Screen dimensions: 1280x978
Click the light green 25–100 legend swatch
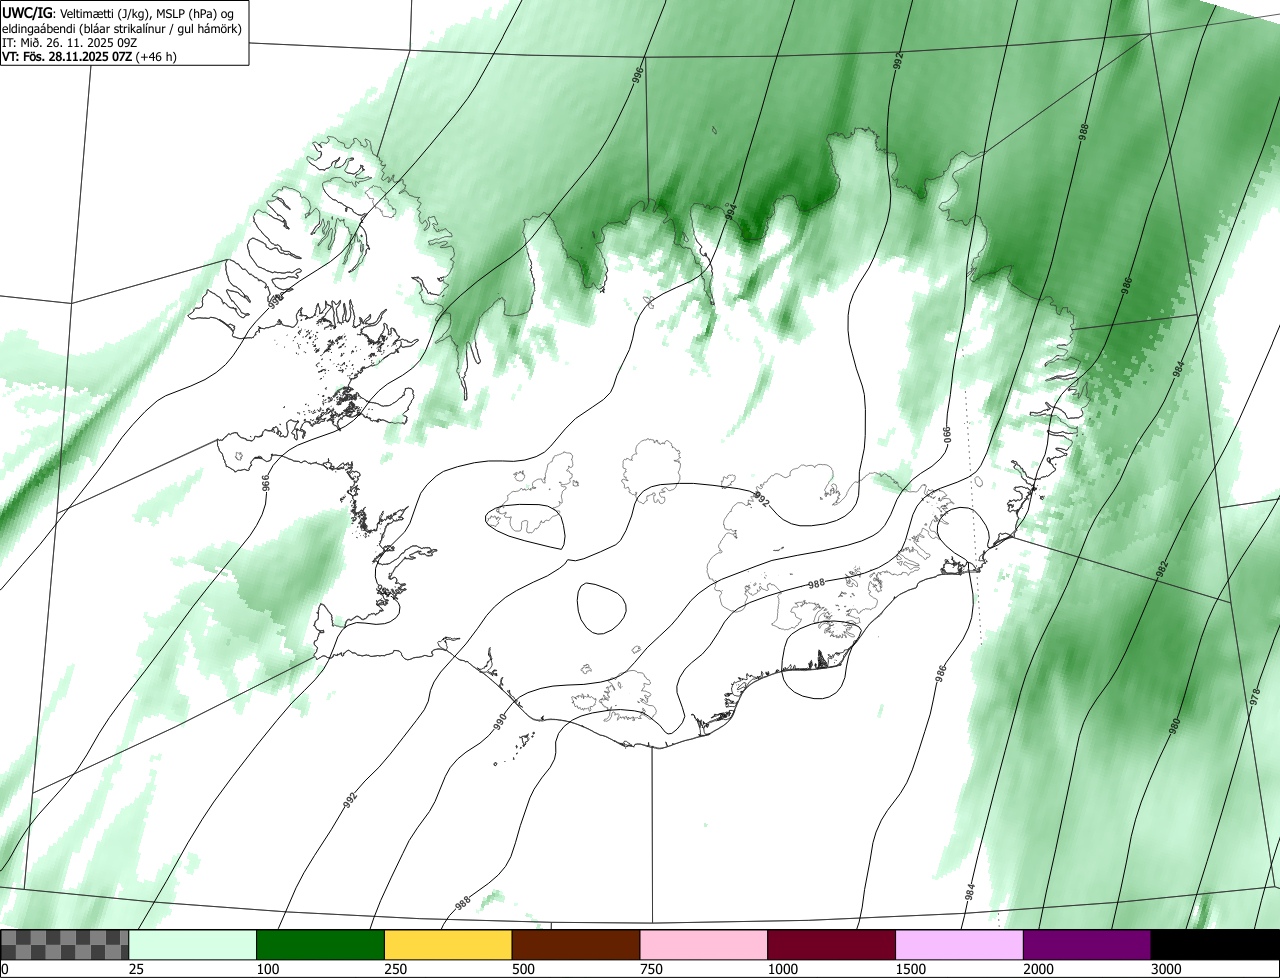[193, 945]
